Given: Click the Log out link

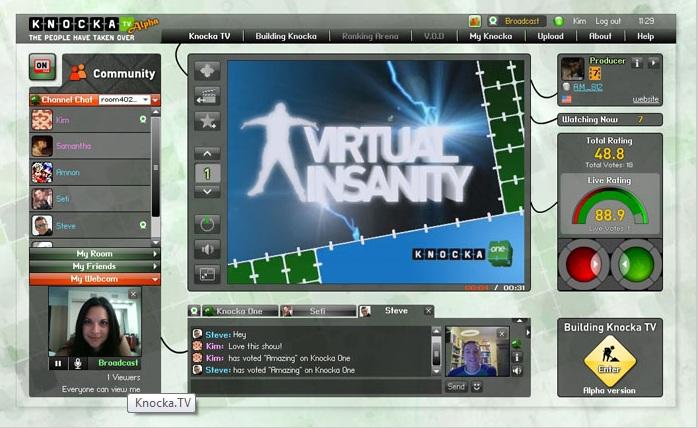Looking at the screenshot, I should 608,21.
